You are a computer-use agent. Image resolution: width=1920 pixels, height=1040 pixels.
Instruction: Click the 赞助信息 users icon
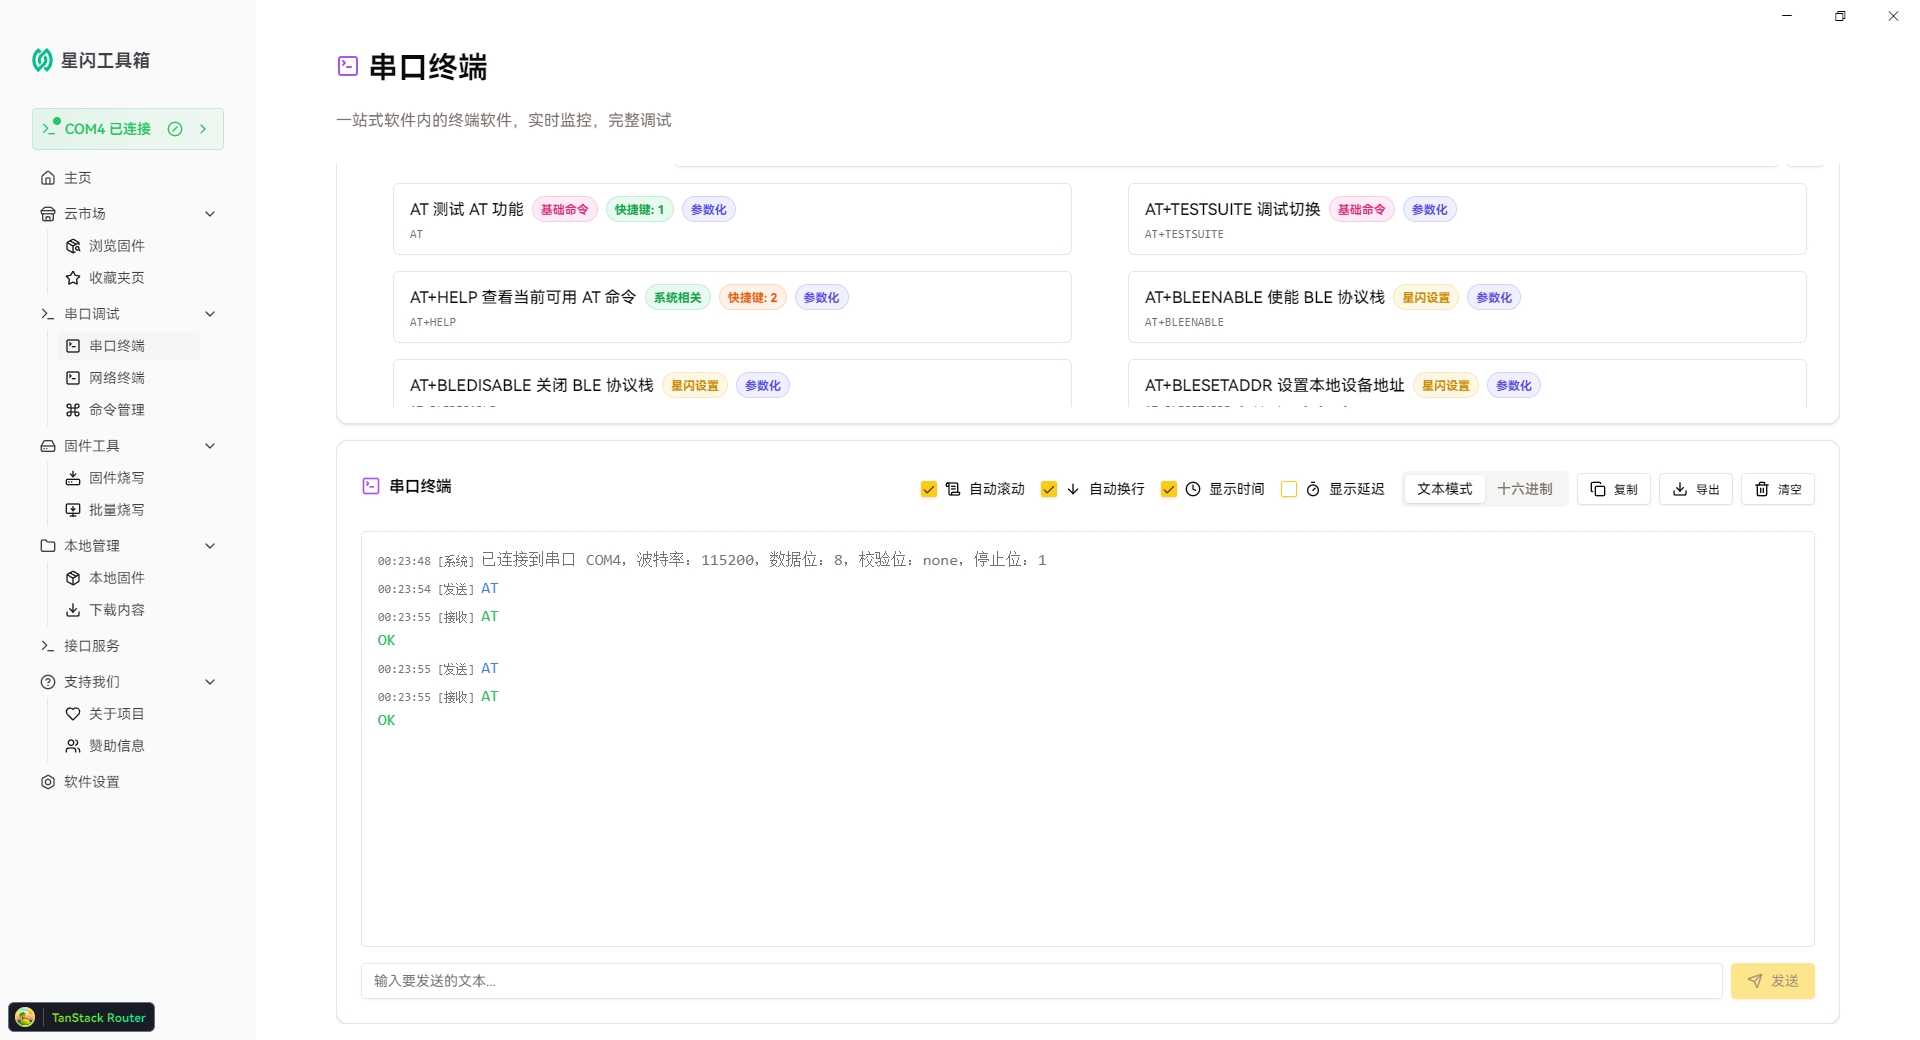(73, 746)
